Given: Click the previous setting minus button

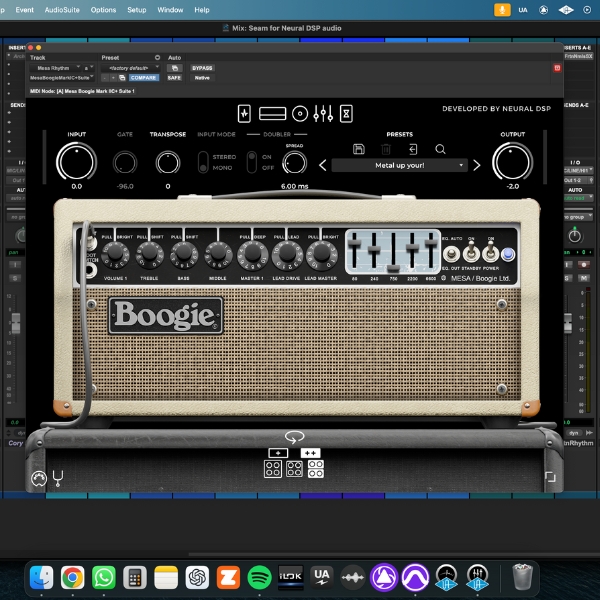Looking at the screenshot, I should 105,78.
